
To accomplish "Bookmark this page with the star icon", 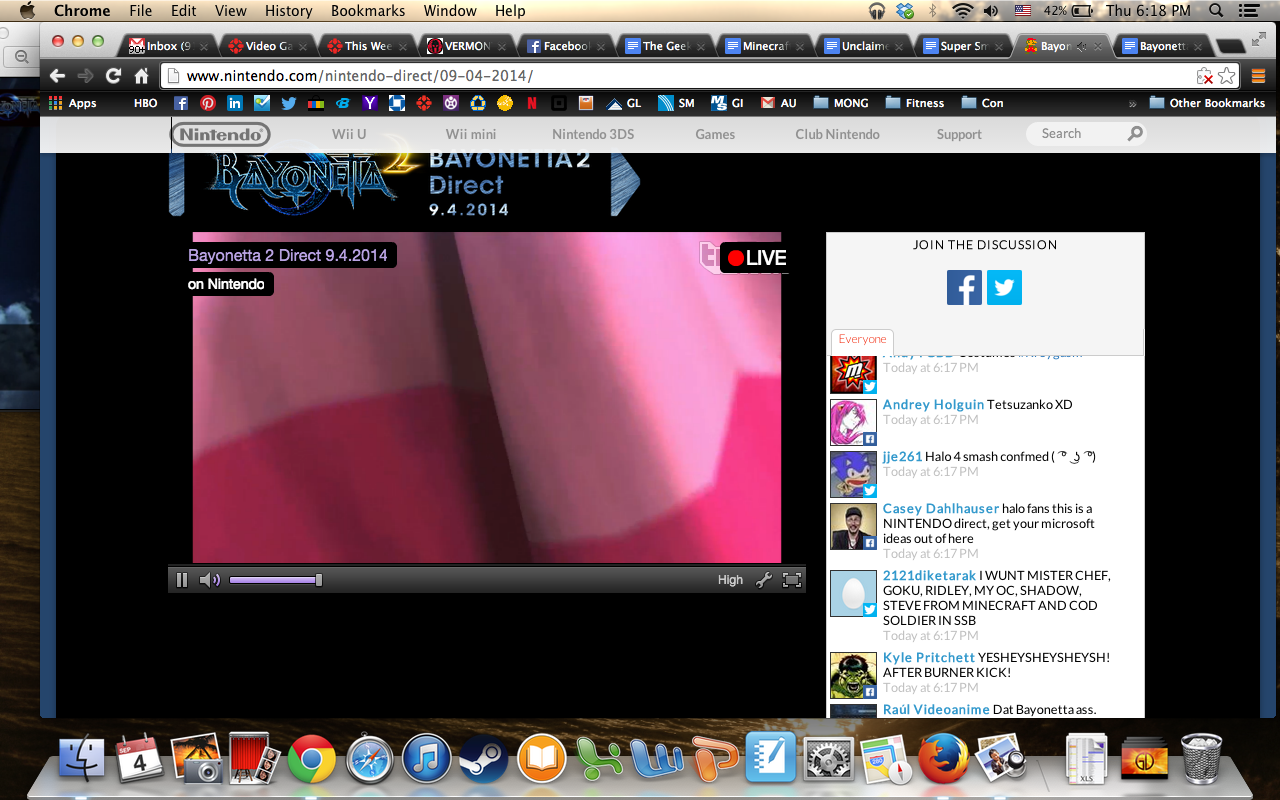I will [x=1227, y=76].
